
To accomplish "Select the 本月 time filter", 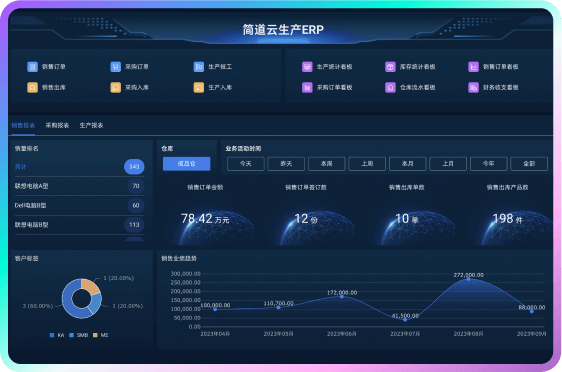I will [x=408, y=164].
